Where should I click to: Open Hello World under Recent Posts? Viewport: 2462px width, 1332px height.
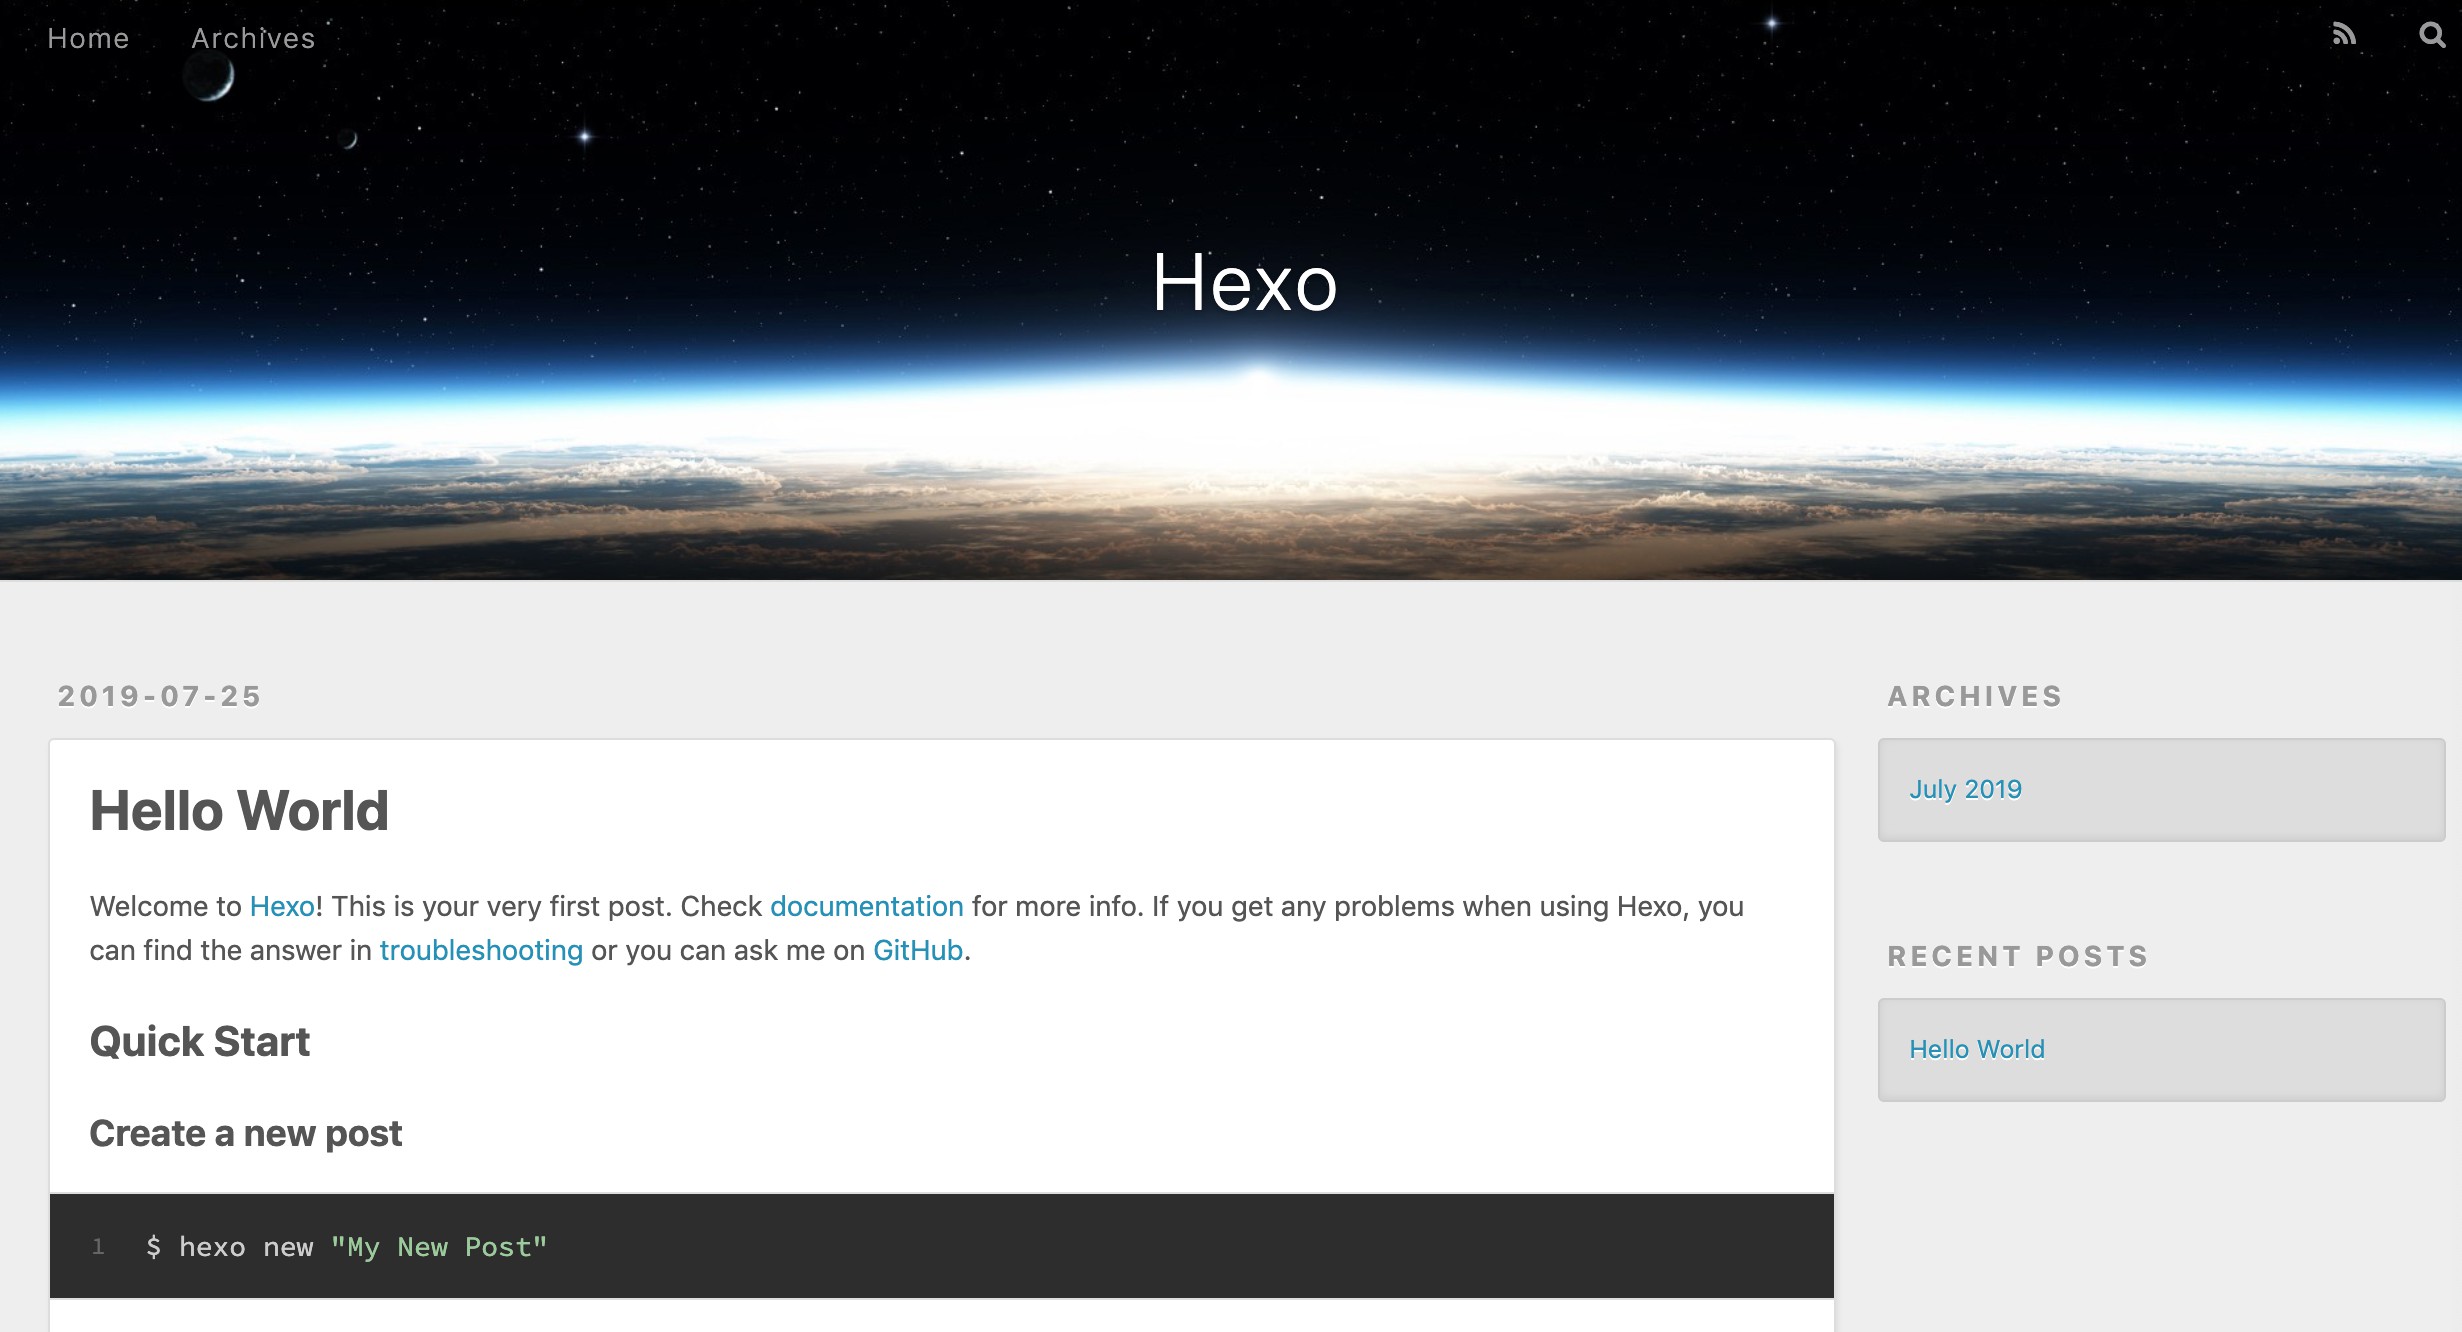pyautogui.click(x=1976, y=1049)
